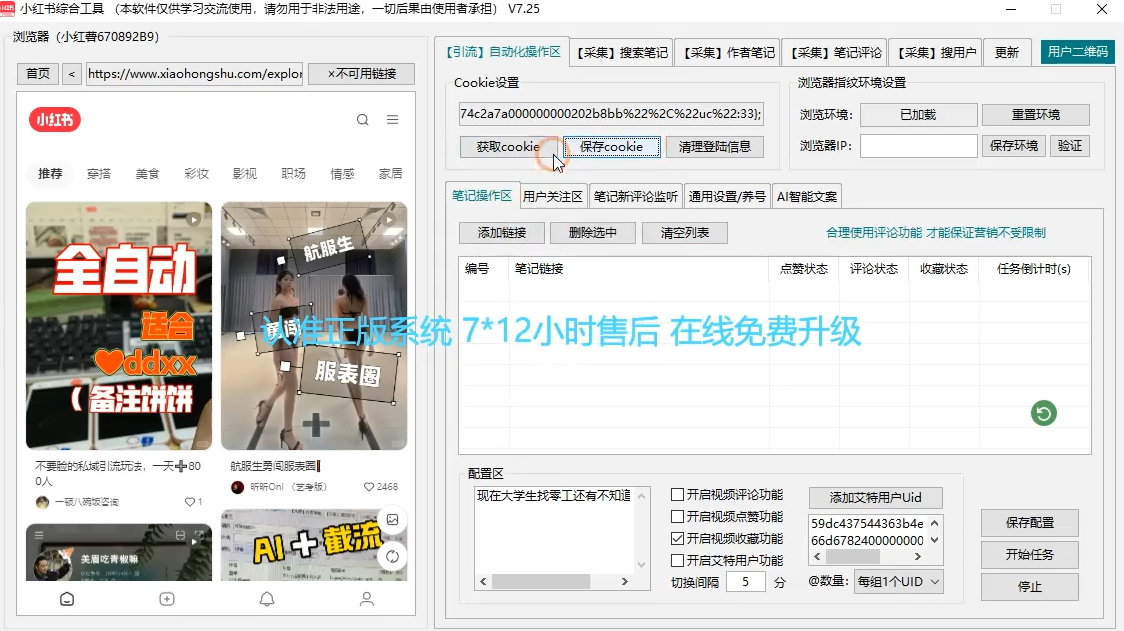Focus the browser URL address field
The width and height of the screenshot is (1124, 631).
[x=195, y=74]
